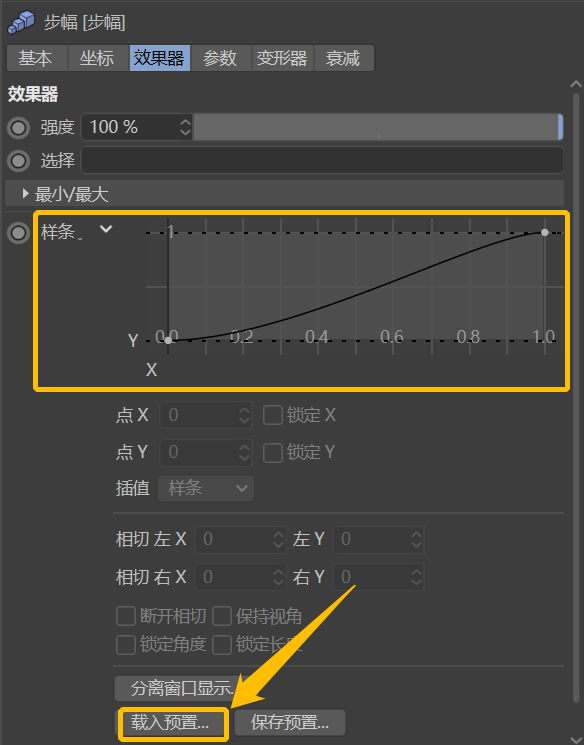Image resolution: width=584 pixels, height=745 pixels.
Task: Click the scrollbar down arrow
Action: click(x=576, y=740)
